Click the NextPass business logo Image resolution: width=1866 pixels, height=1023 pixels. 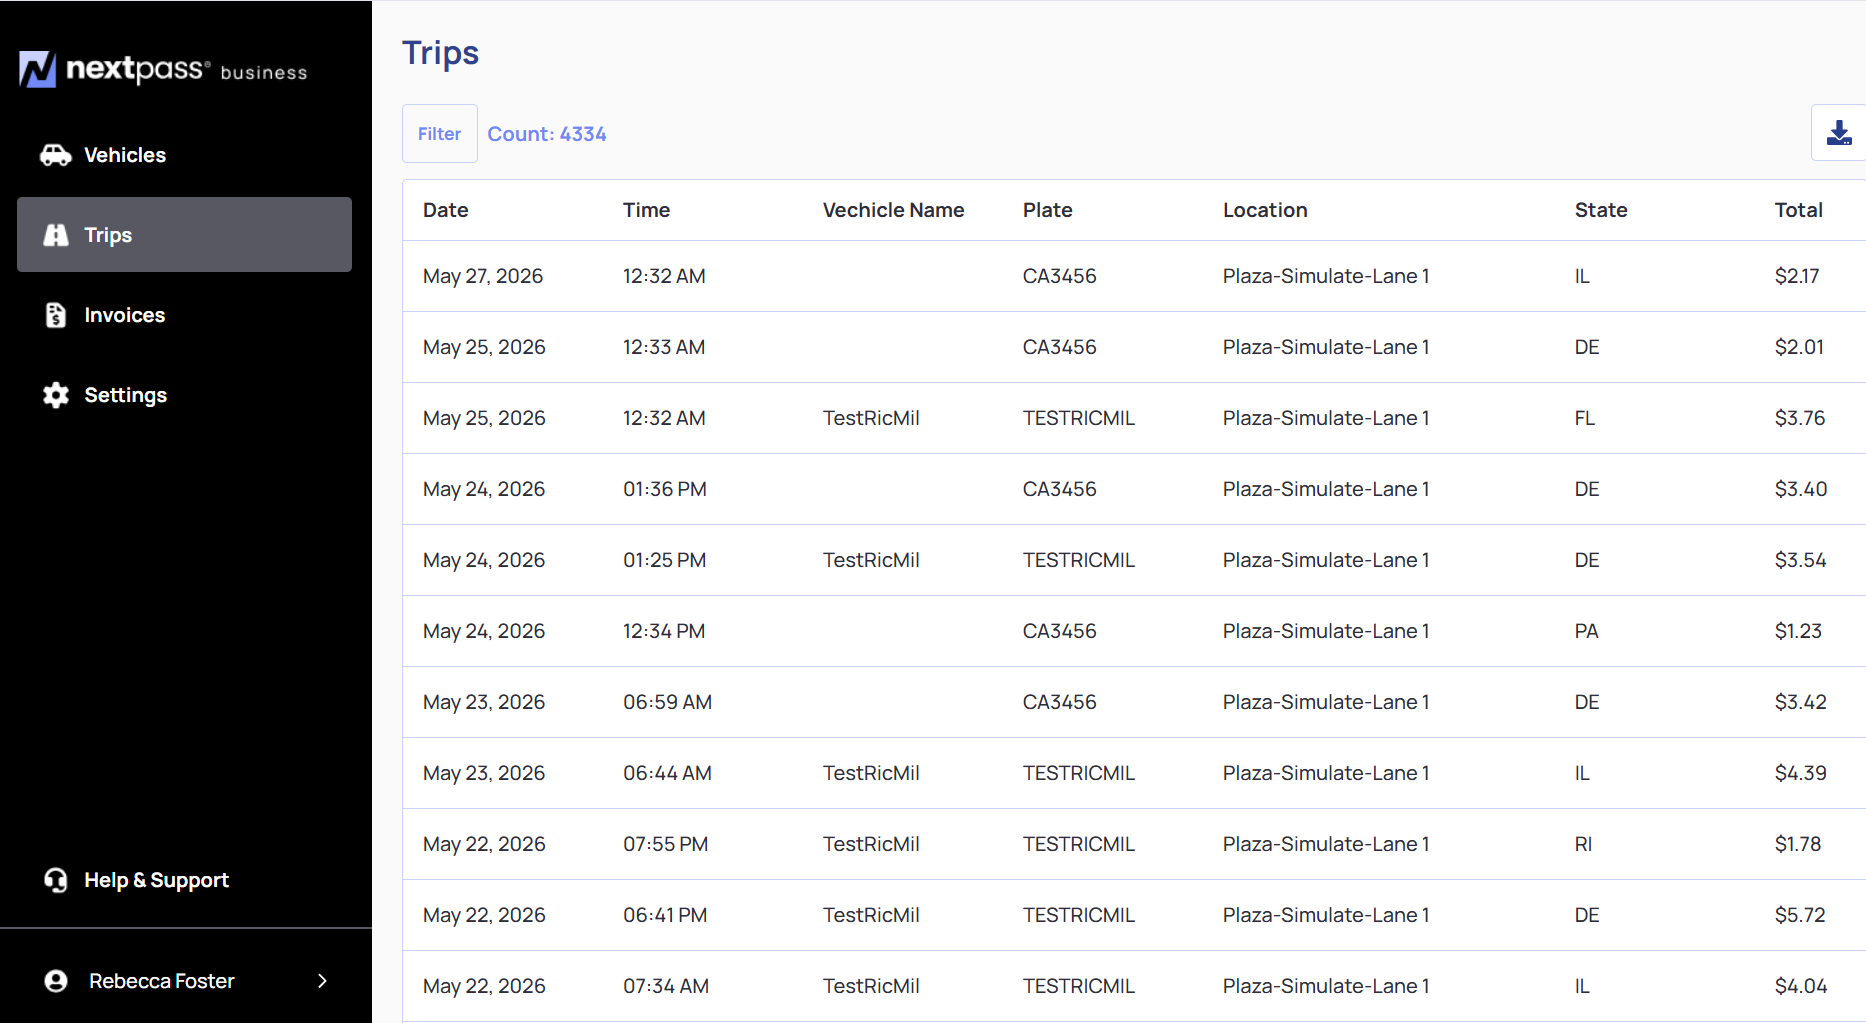[163, 69]
